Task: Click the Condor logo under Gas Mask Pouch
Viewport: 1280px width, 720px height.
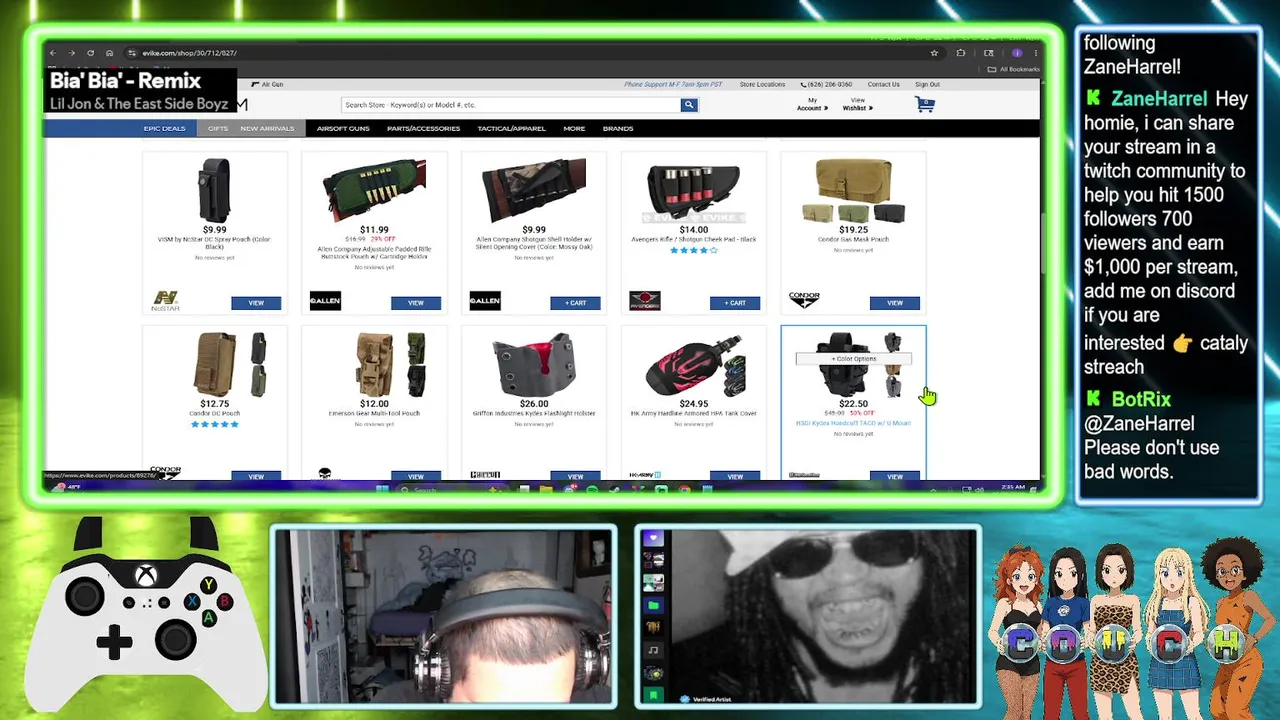Action: coord(804,299)
